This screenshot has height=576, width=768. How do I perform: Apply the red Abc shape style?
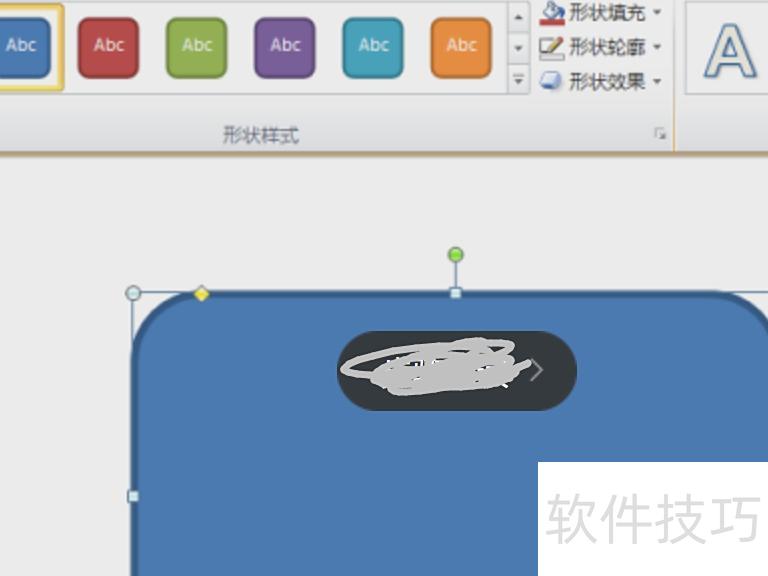coord(108,48)
